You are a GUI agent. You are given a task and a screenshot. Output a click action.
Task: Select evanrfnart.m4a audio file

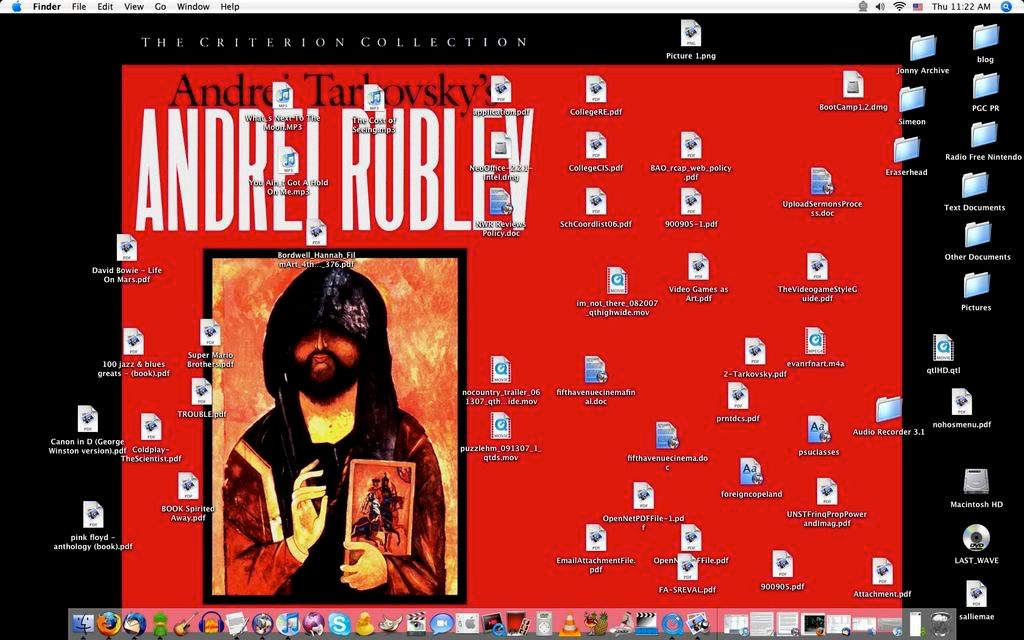point(815,342)
